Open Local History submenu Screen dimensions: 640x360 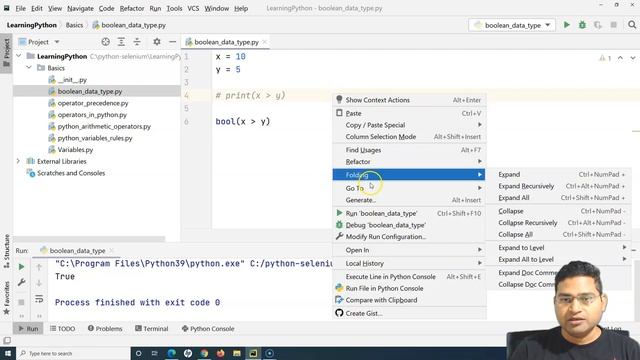click(409, 263)
